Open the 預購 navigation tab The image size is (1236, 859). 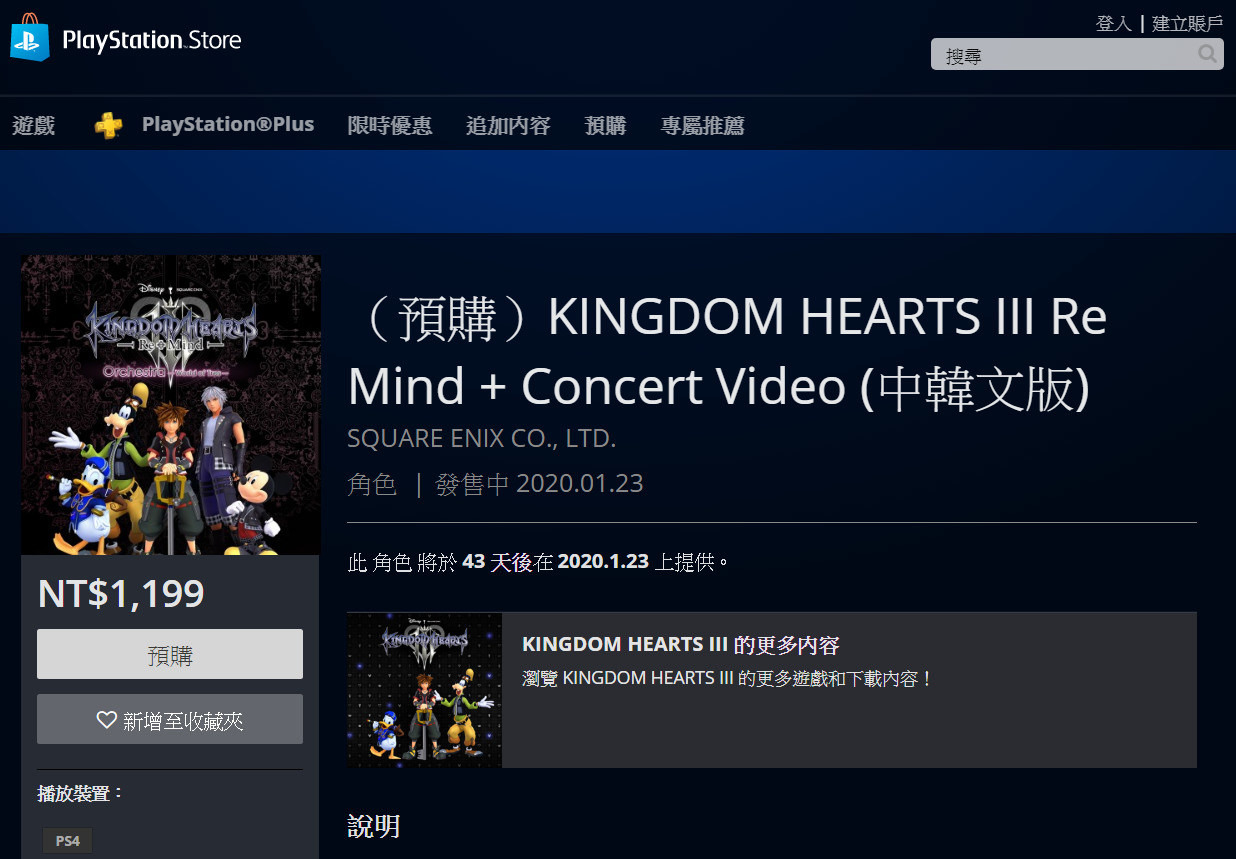(x=605, y=125)
